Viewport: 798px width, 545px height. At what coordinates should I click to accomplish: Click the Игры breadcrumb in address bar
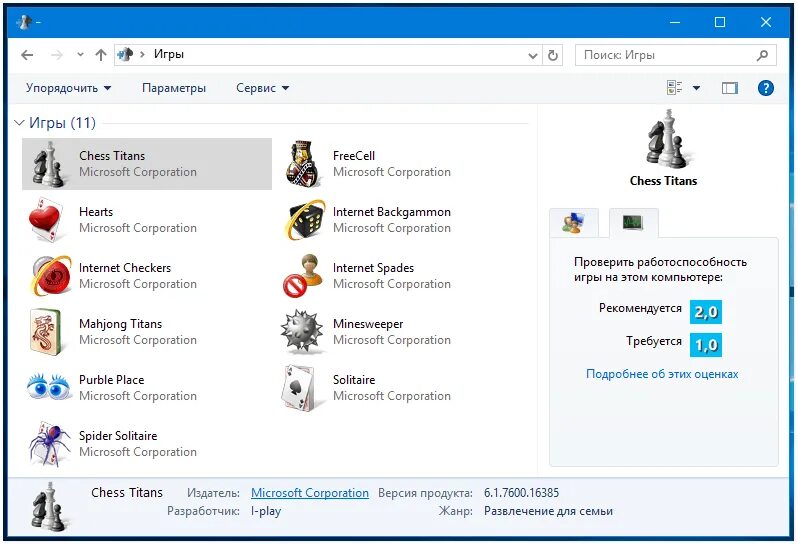click(x=169, y=54)
